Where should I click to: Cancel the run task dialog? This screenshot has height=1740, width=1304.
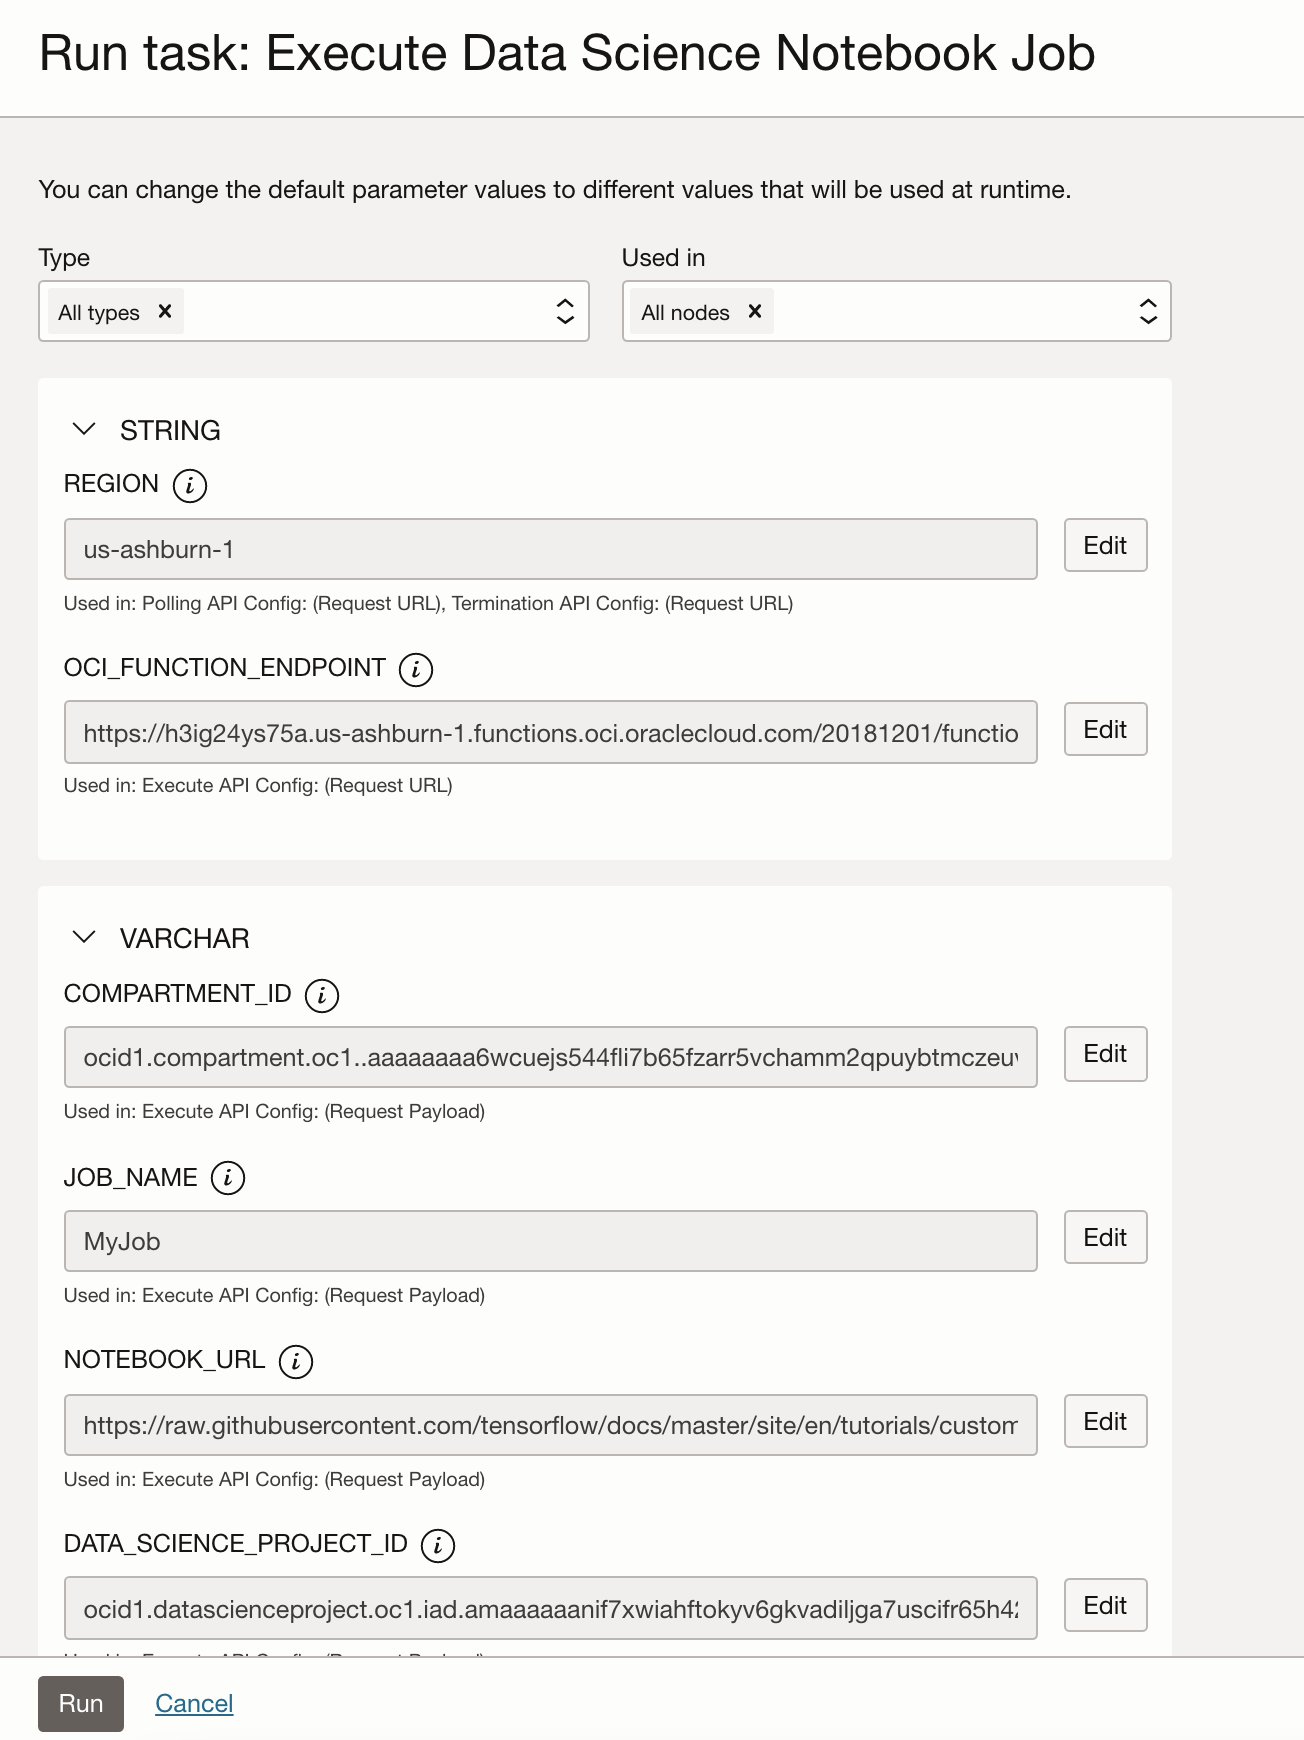194,1704
